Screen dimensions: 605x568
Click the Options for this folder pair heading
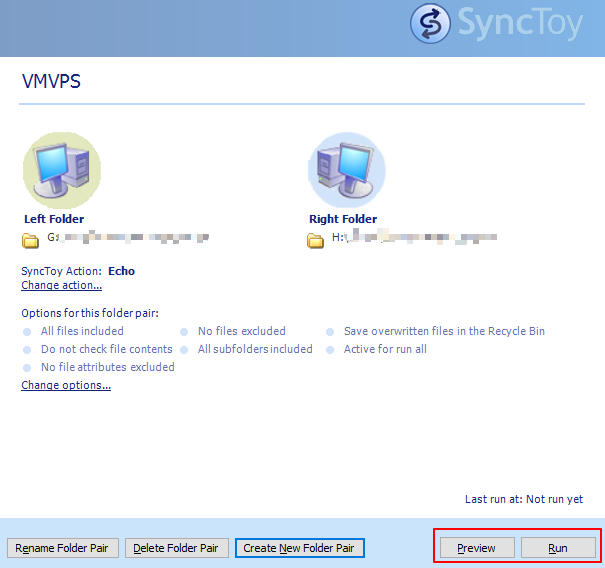(x=90, y=313)
